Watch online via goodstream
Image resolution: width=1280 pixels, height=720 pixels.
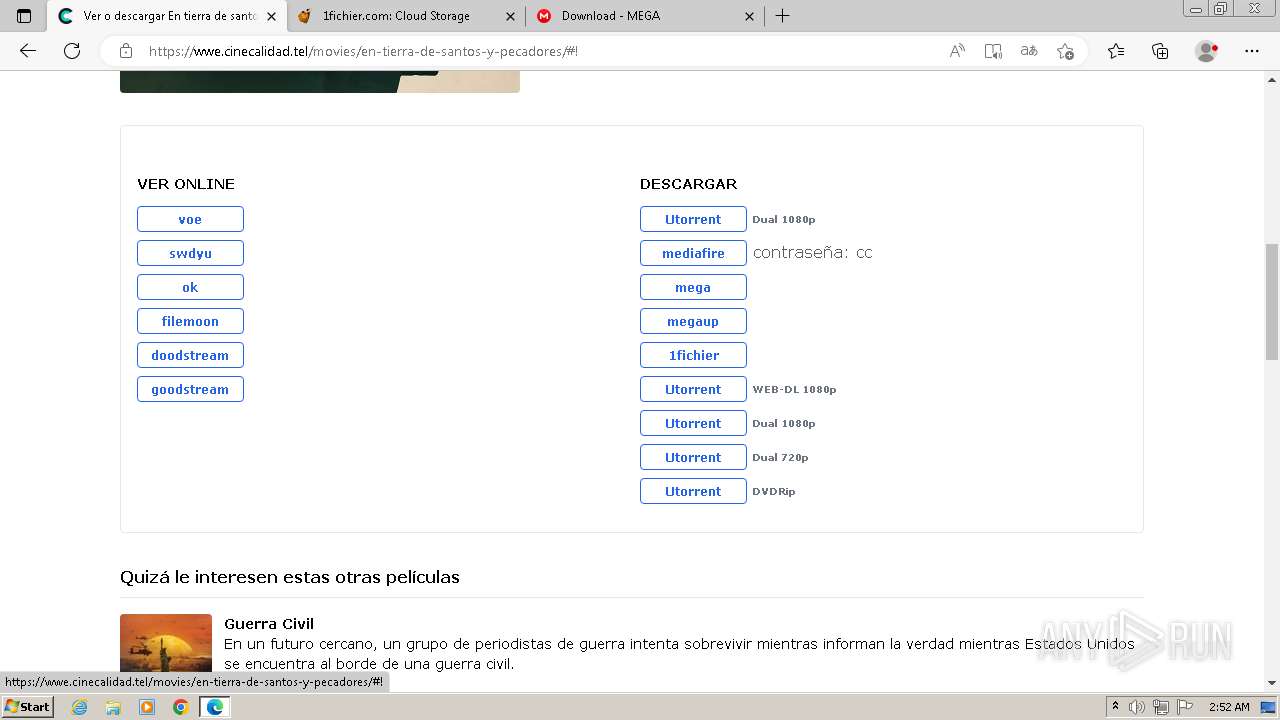point(190,389)
